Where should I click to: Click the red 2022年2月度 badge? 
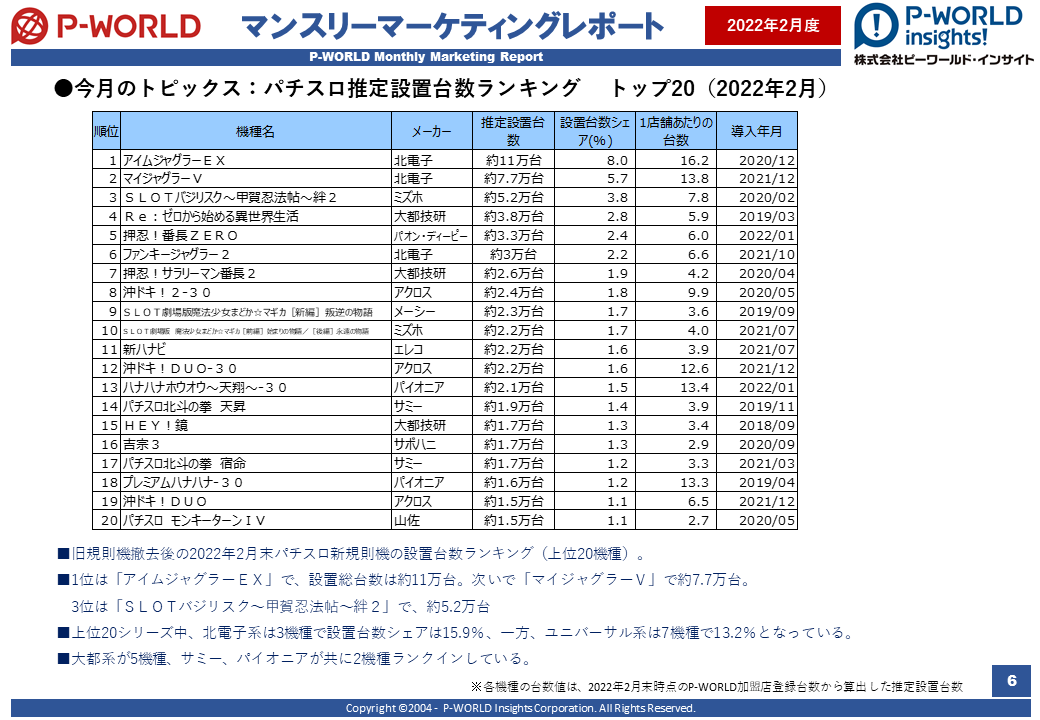tap(773, 25)
